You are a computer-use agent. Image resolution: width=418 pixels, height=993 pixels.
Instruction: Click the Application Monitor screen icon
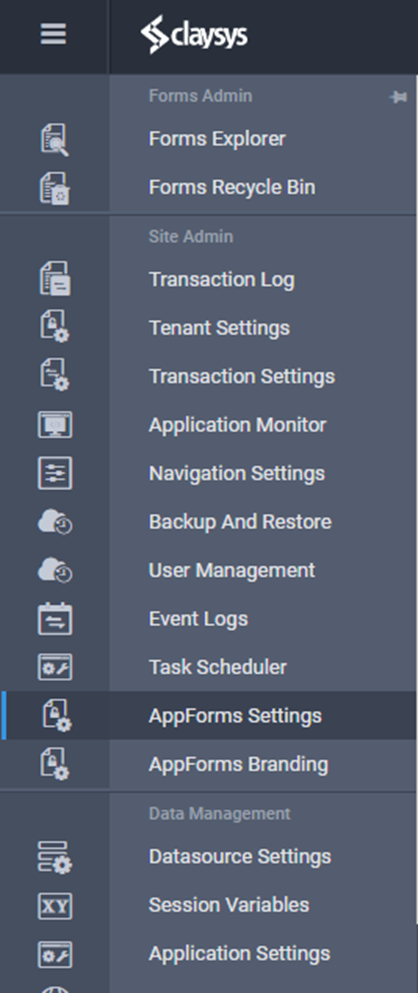coord(54,425)
